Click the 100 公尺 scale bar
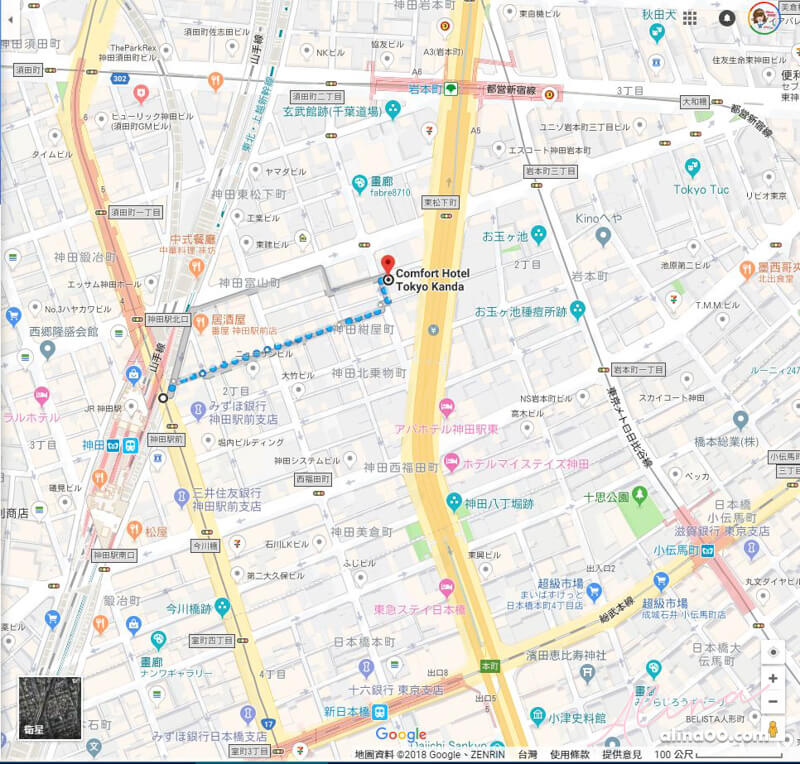800x764 pixels. (719, 754)
